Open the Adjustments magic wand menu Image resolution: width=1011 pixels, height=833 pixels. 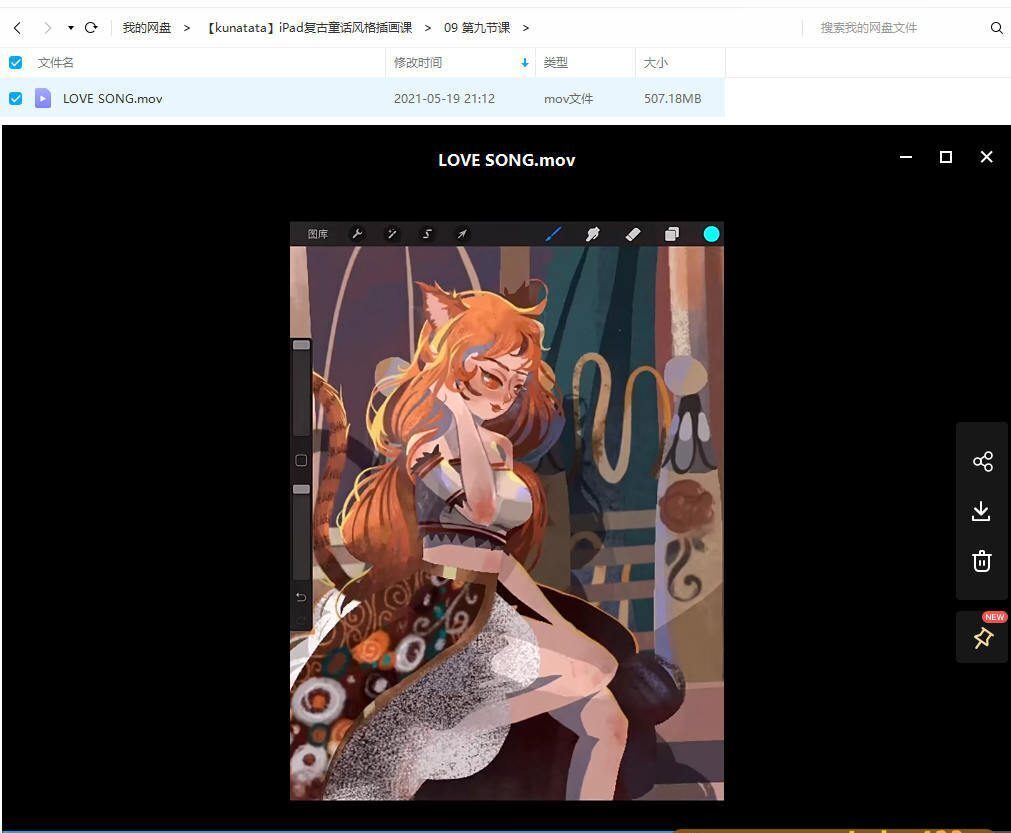point(391,234)
